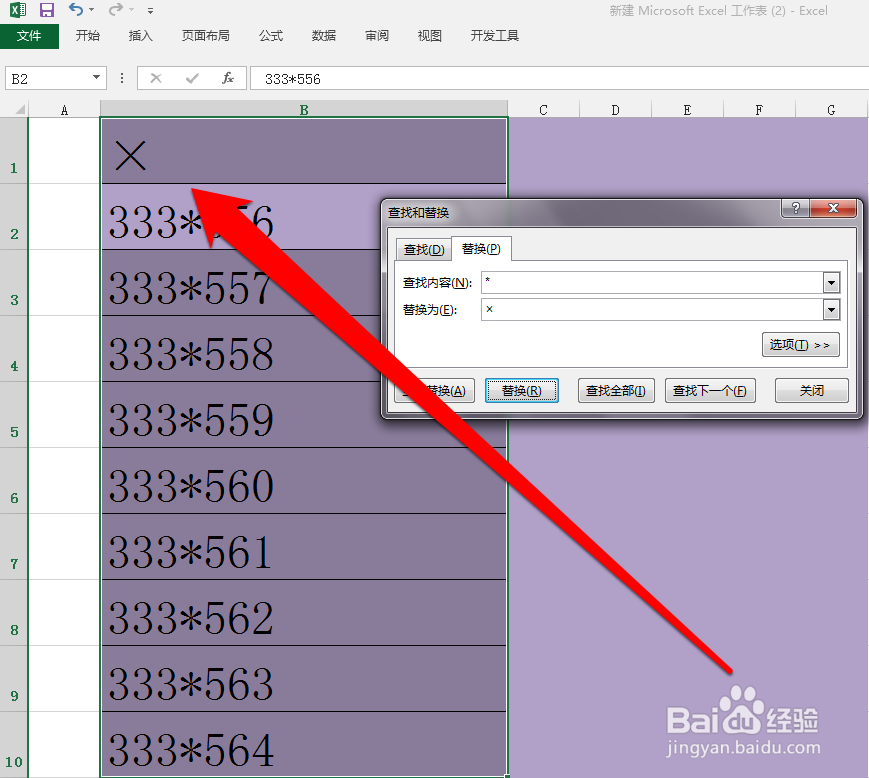Click the 选项(T) >> button
869x778 pixels.
800,345
